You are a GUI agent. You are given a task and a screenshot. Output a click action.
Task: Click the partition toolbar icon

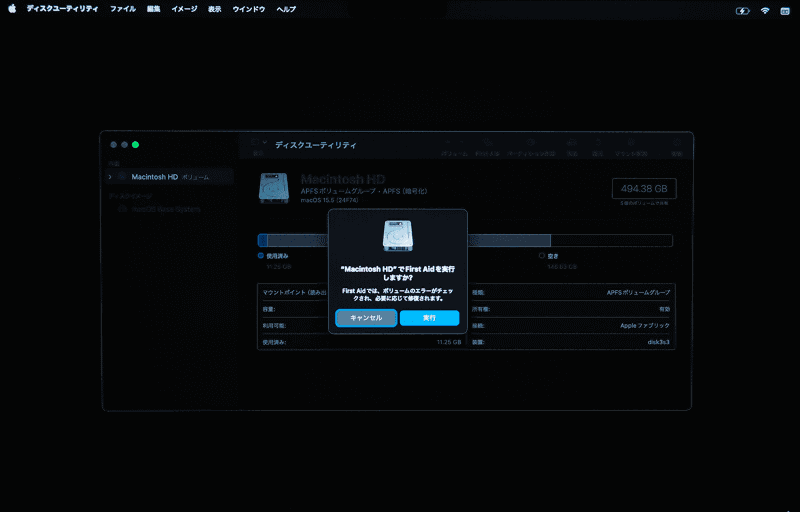coord(531,143)
